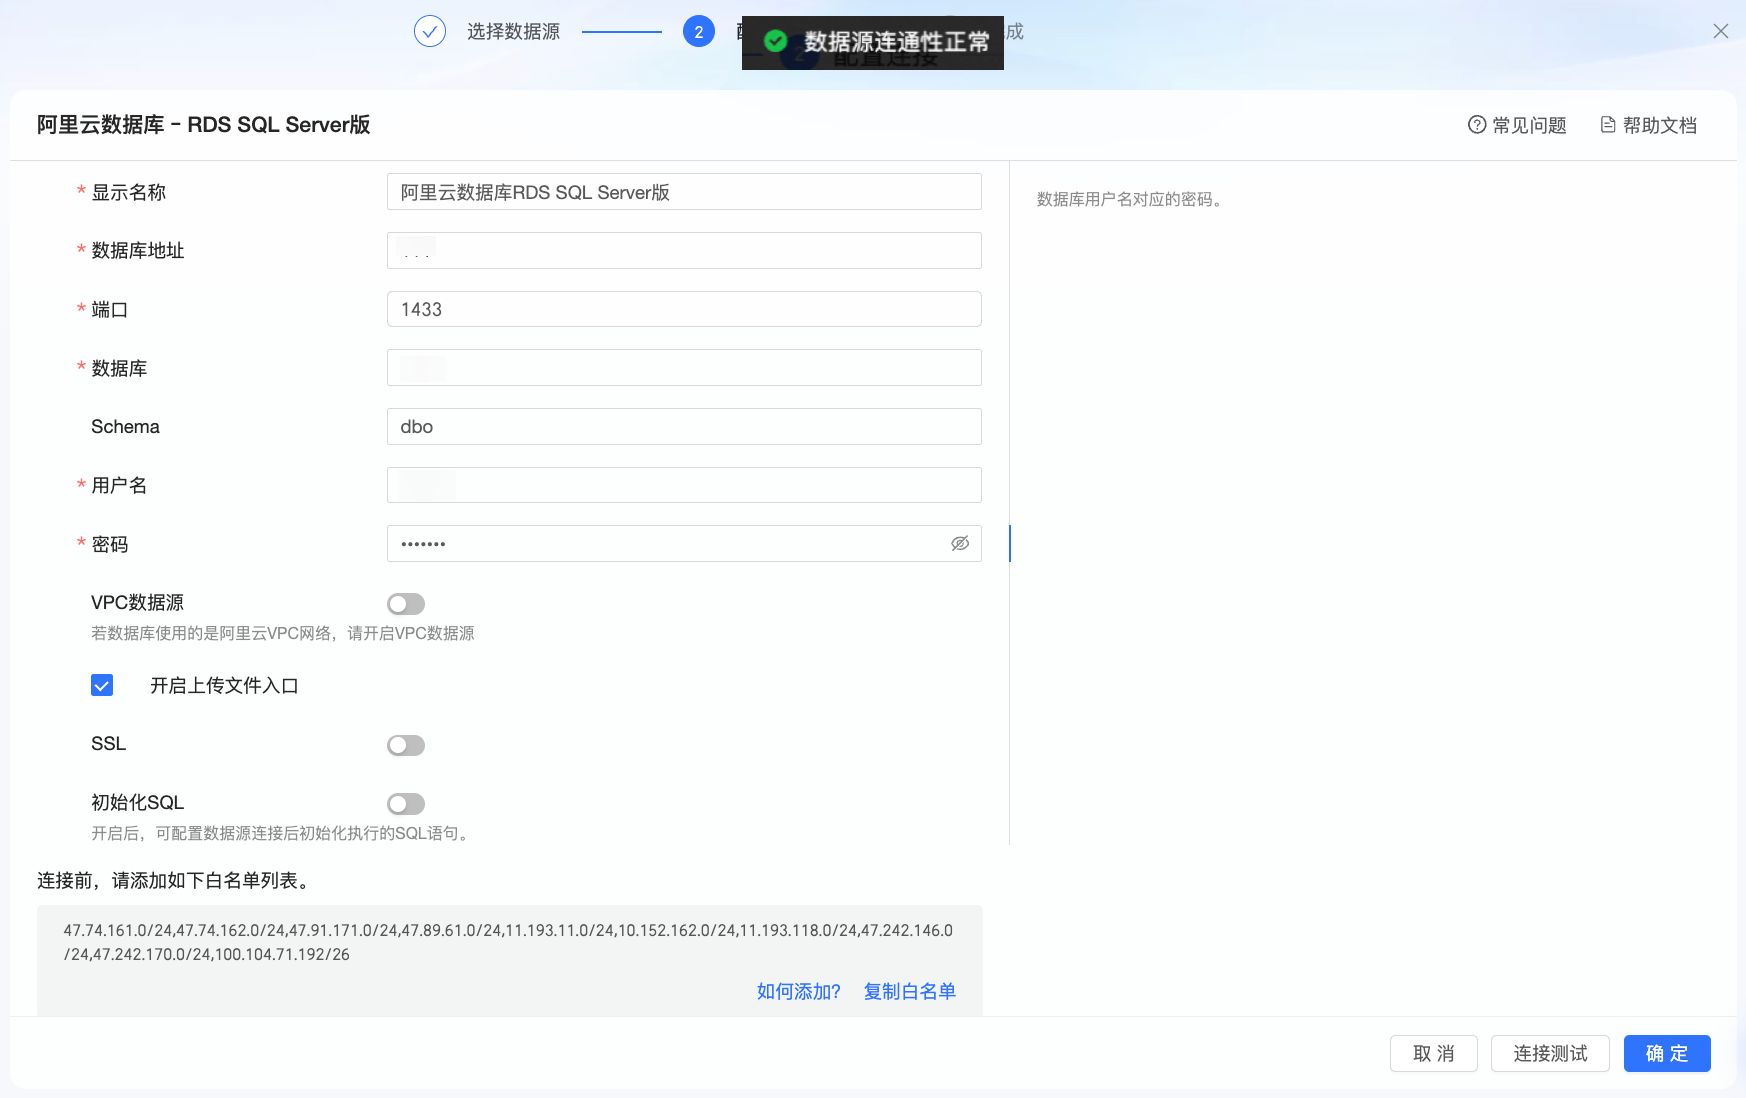Click the completed step checkmark circle
The image size is (1746, 1098).
pyautogui.click(x=430, y=31)
